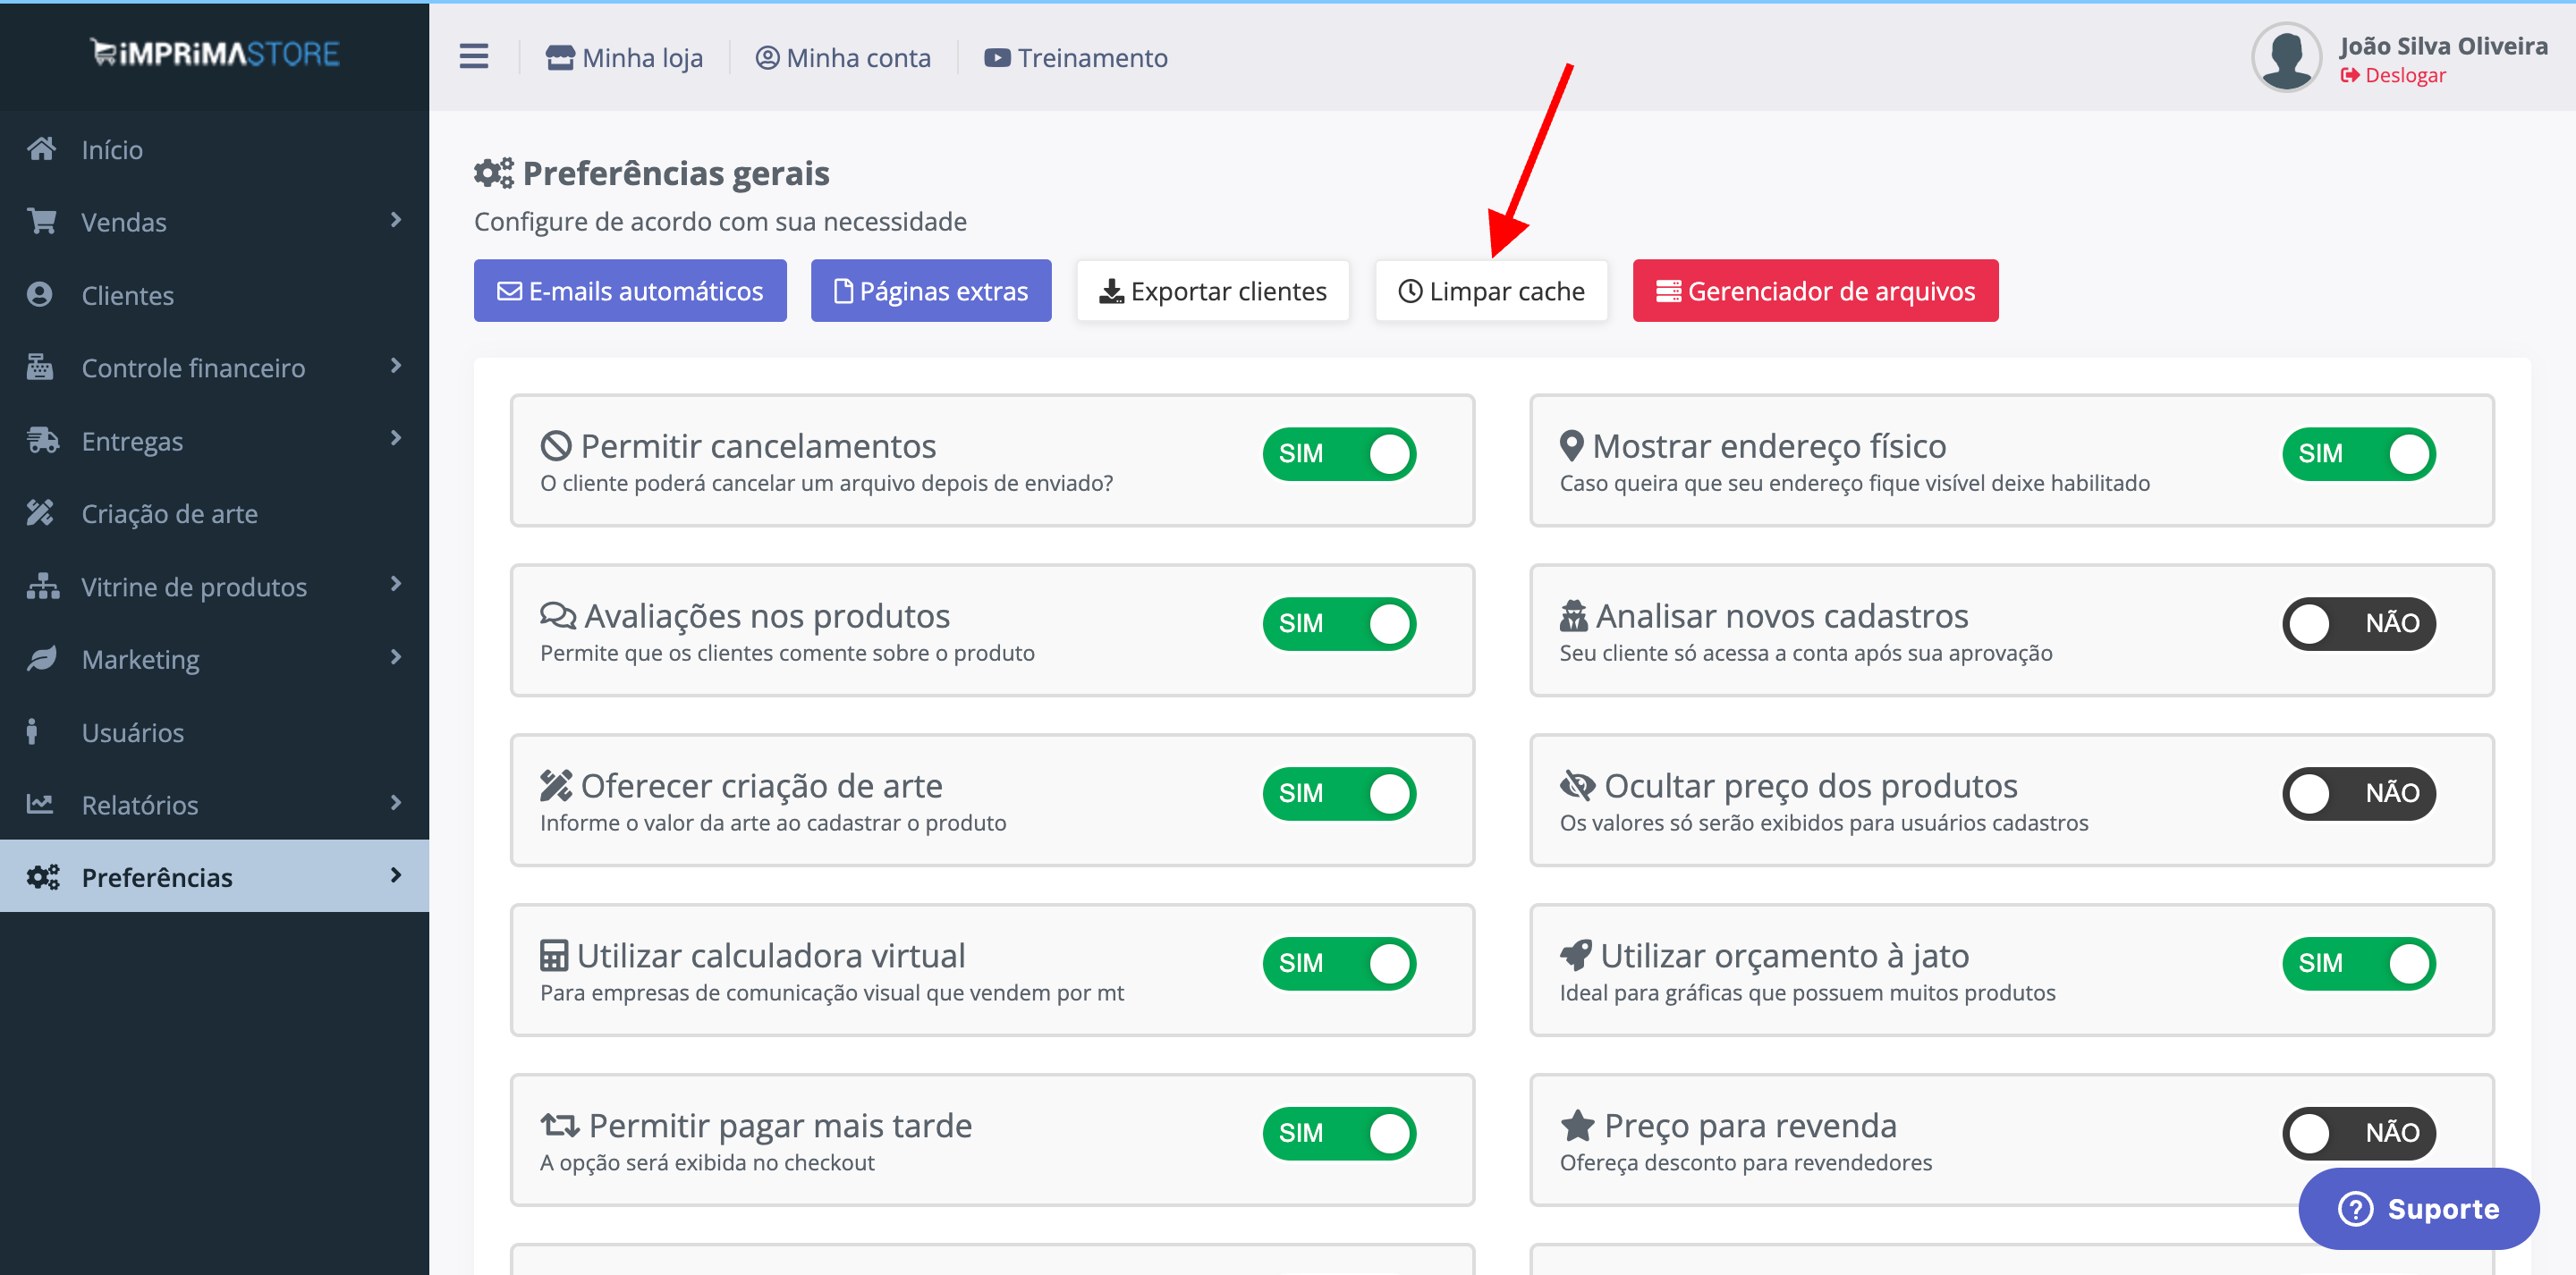This screenshot has width=2576, height=1275.
Task: Expand Marketing submenu chevron
Action: 396,657
